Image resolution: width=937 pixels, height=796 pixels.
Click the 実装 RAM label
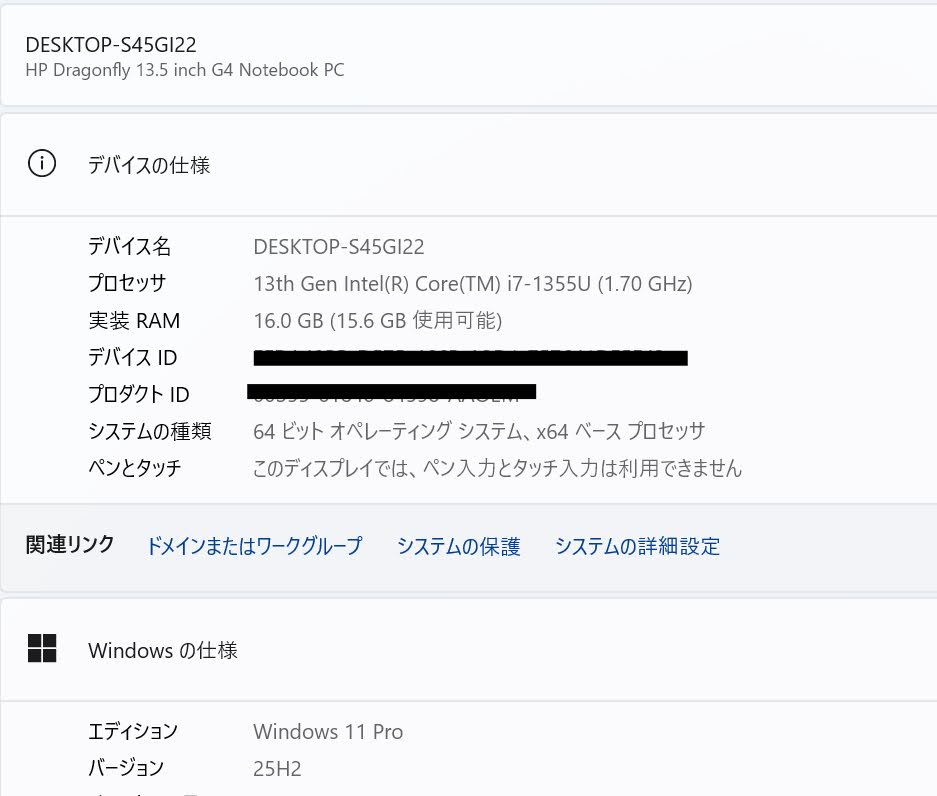coord(134,320)
